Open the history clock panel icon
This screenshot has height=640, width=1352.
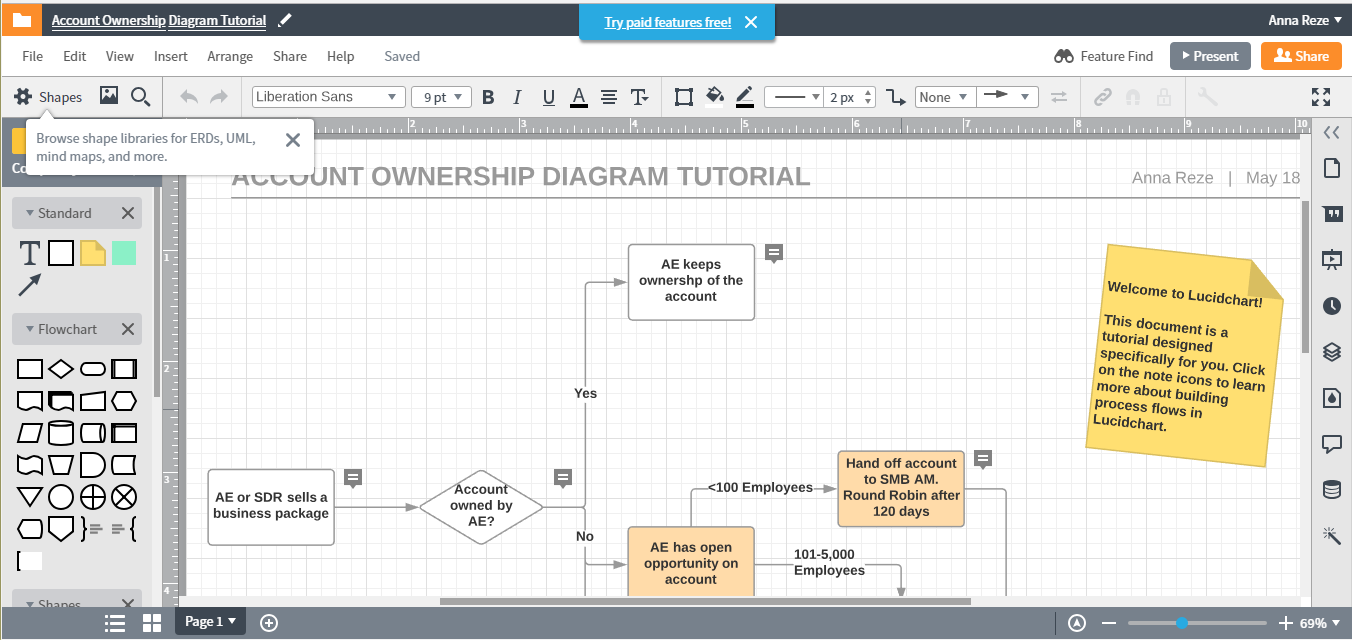pos(1331,306)
